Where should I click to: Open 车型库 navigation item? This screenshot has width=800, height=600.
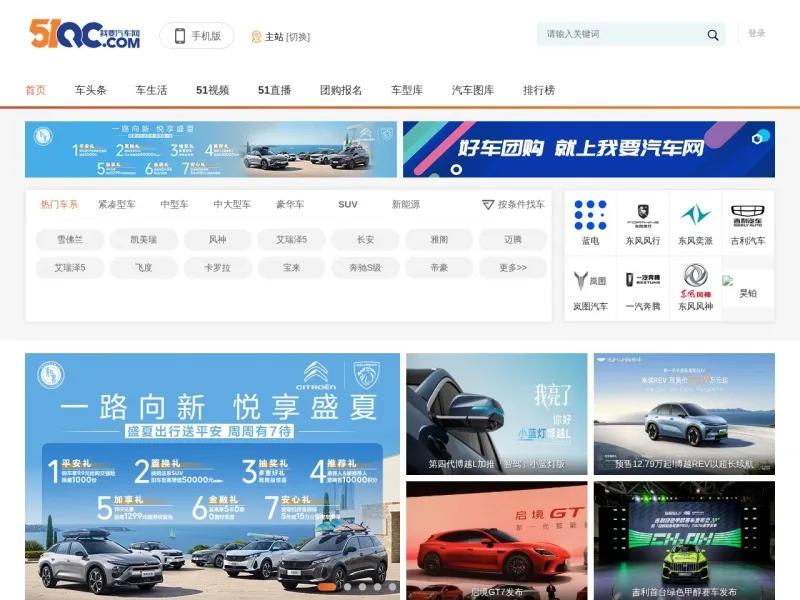point(407,90)
